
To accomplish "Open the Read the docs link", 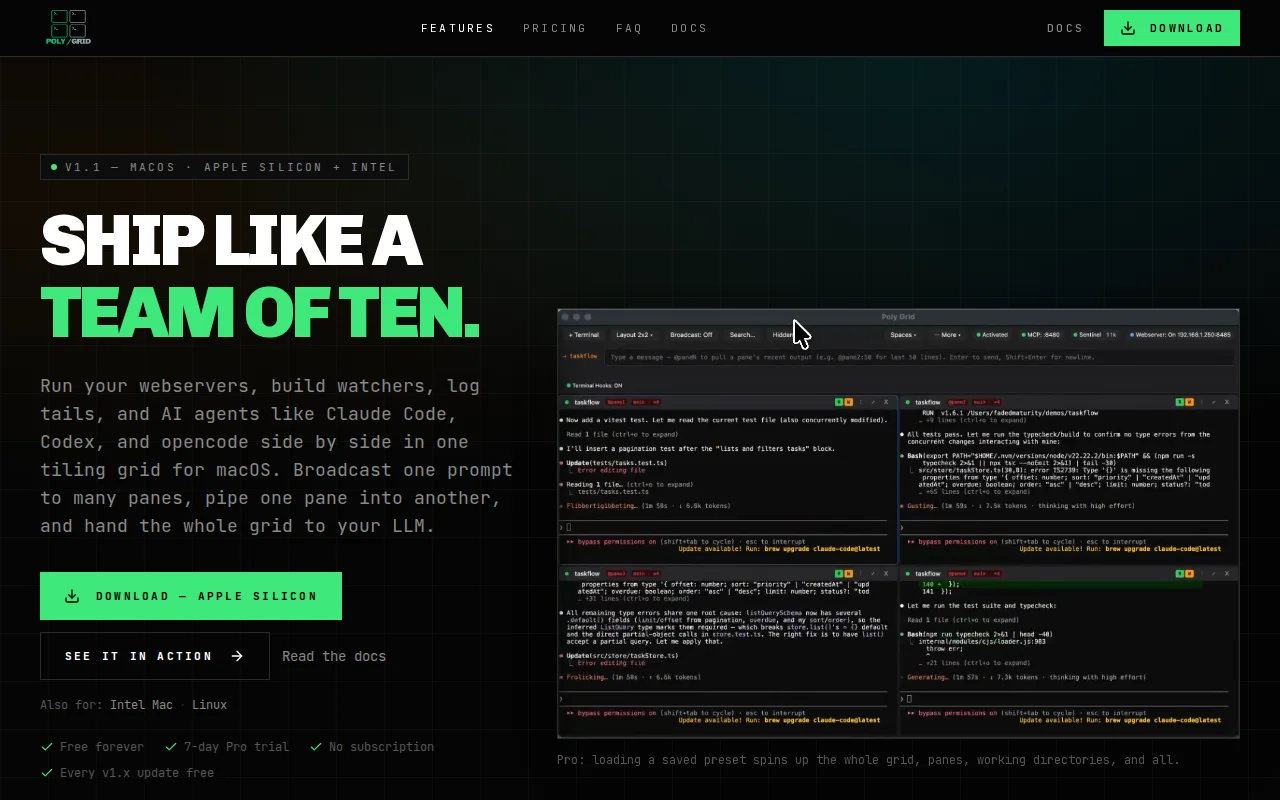I will 334,656.
